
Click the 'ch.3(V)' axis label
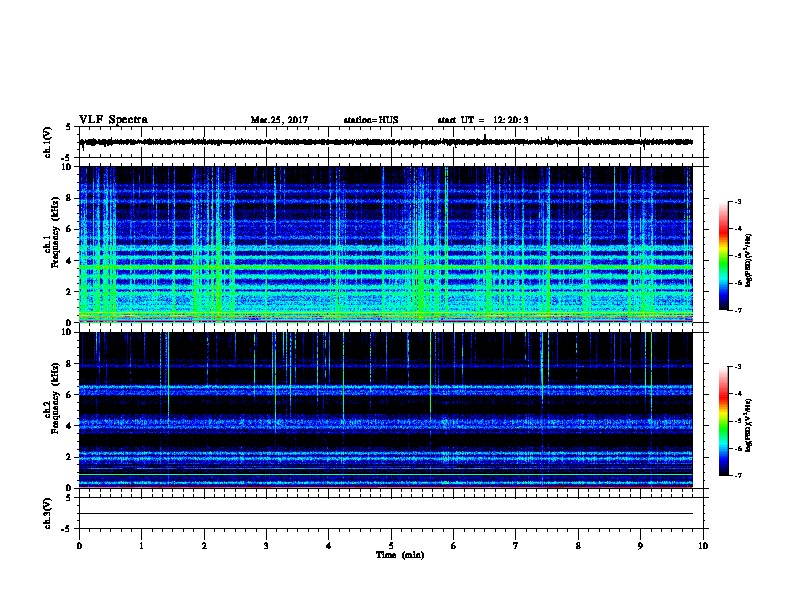click(x=48, y=513)
